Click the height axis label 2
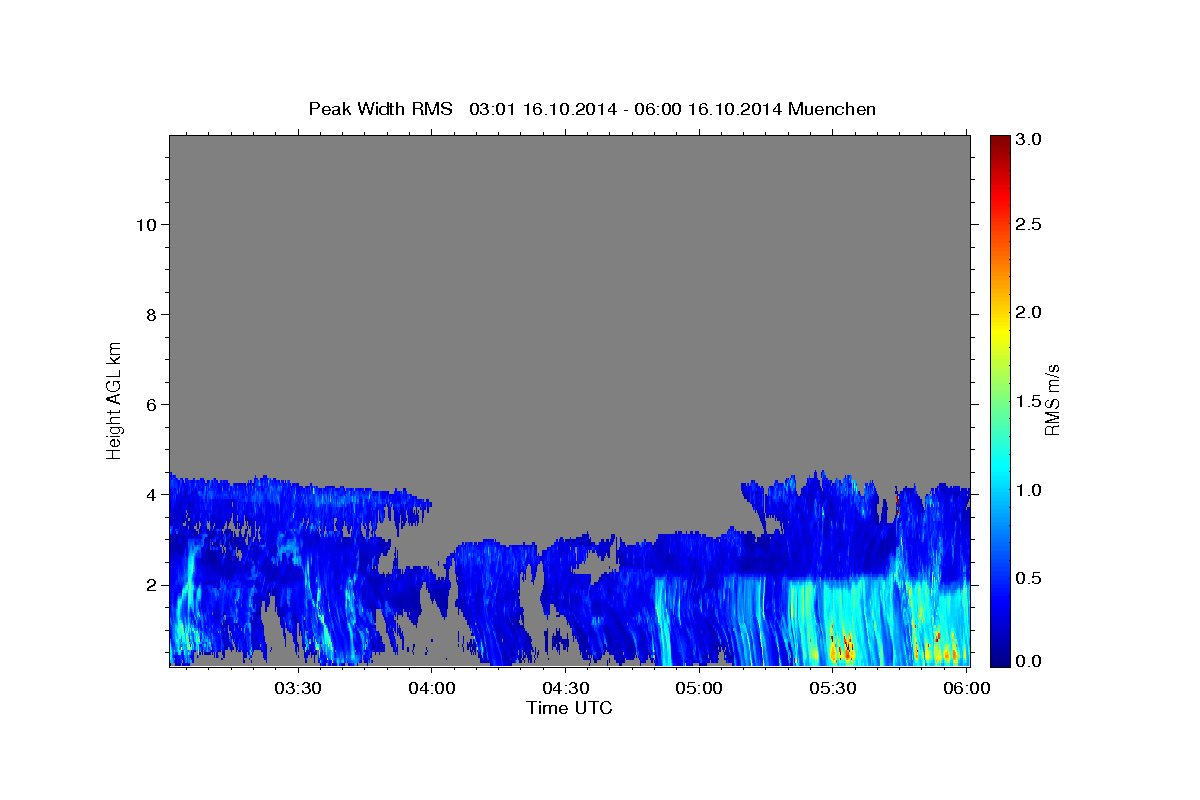 tap(150, 585)
